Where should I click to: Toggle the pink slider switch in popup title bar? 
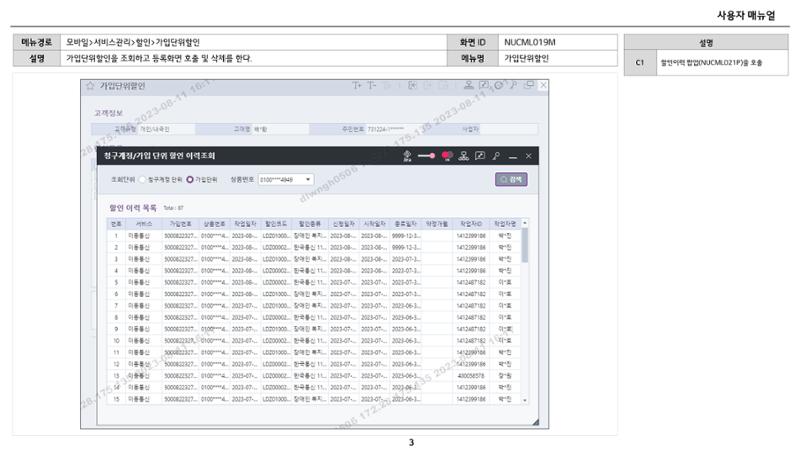[426, 156]
